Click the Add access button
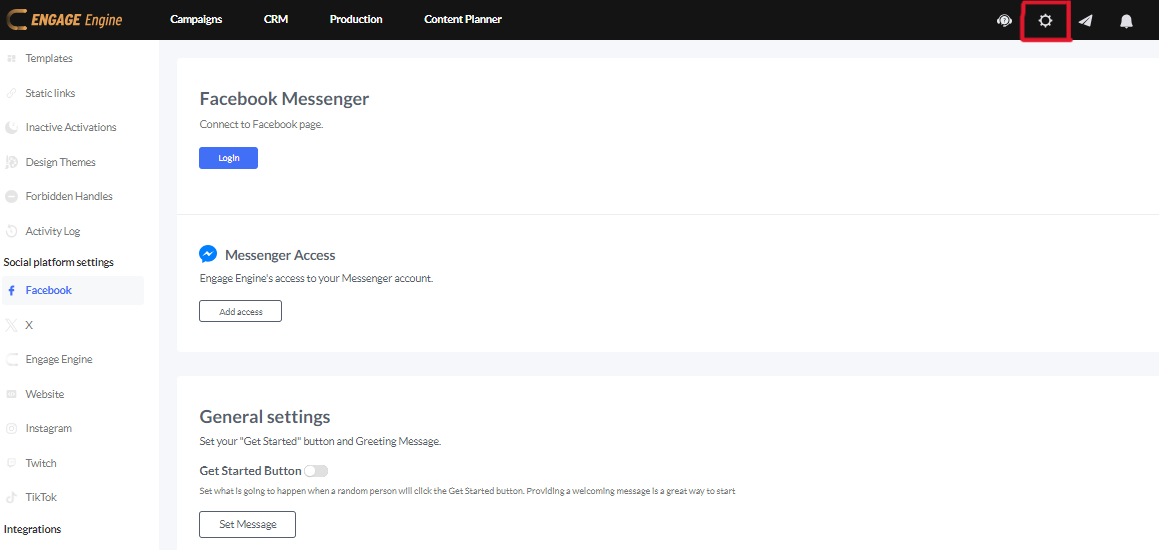Viewport: 1159px width, 550px height. (240, 311)
